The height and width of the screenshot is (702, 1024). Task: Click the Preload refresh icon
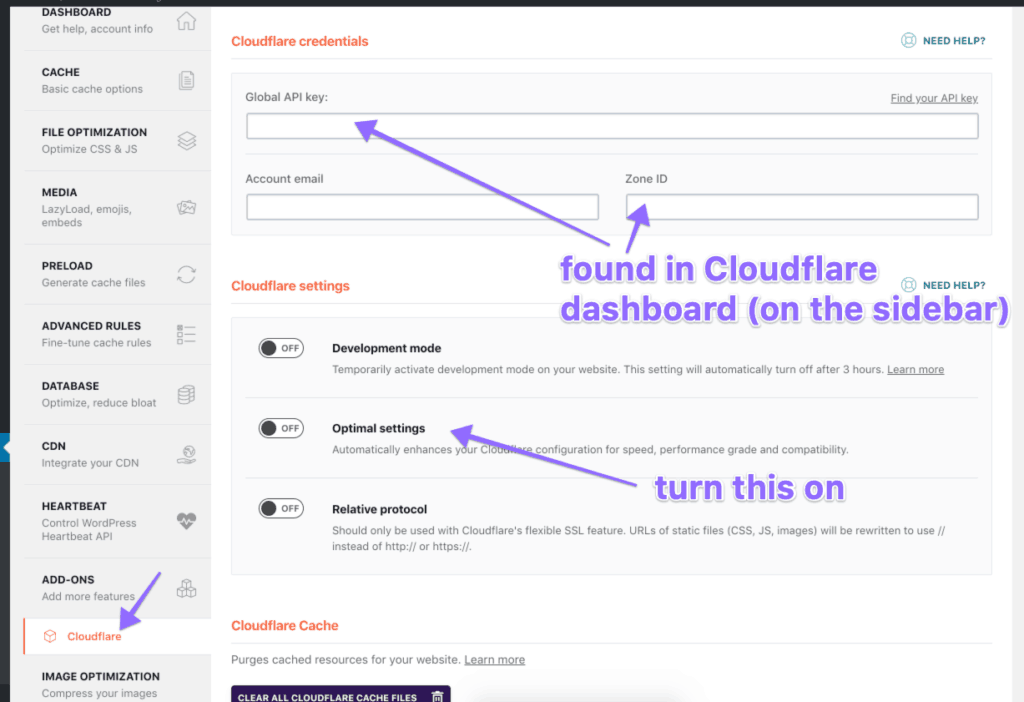187,274
